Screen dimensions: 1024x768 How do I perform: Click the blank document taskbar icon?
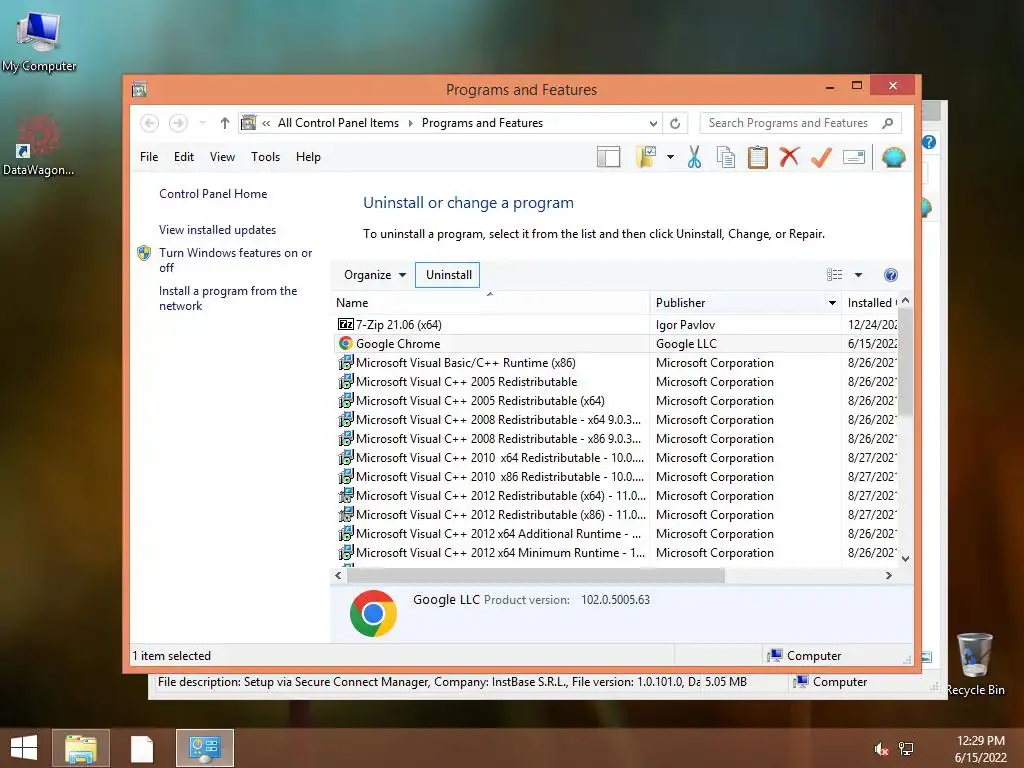click(x=142, y=748)
